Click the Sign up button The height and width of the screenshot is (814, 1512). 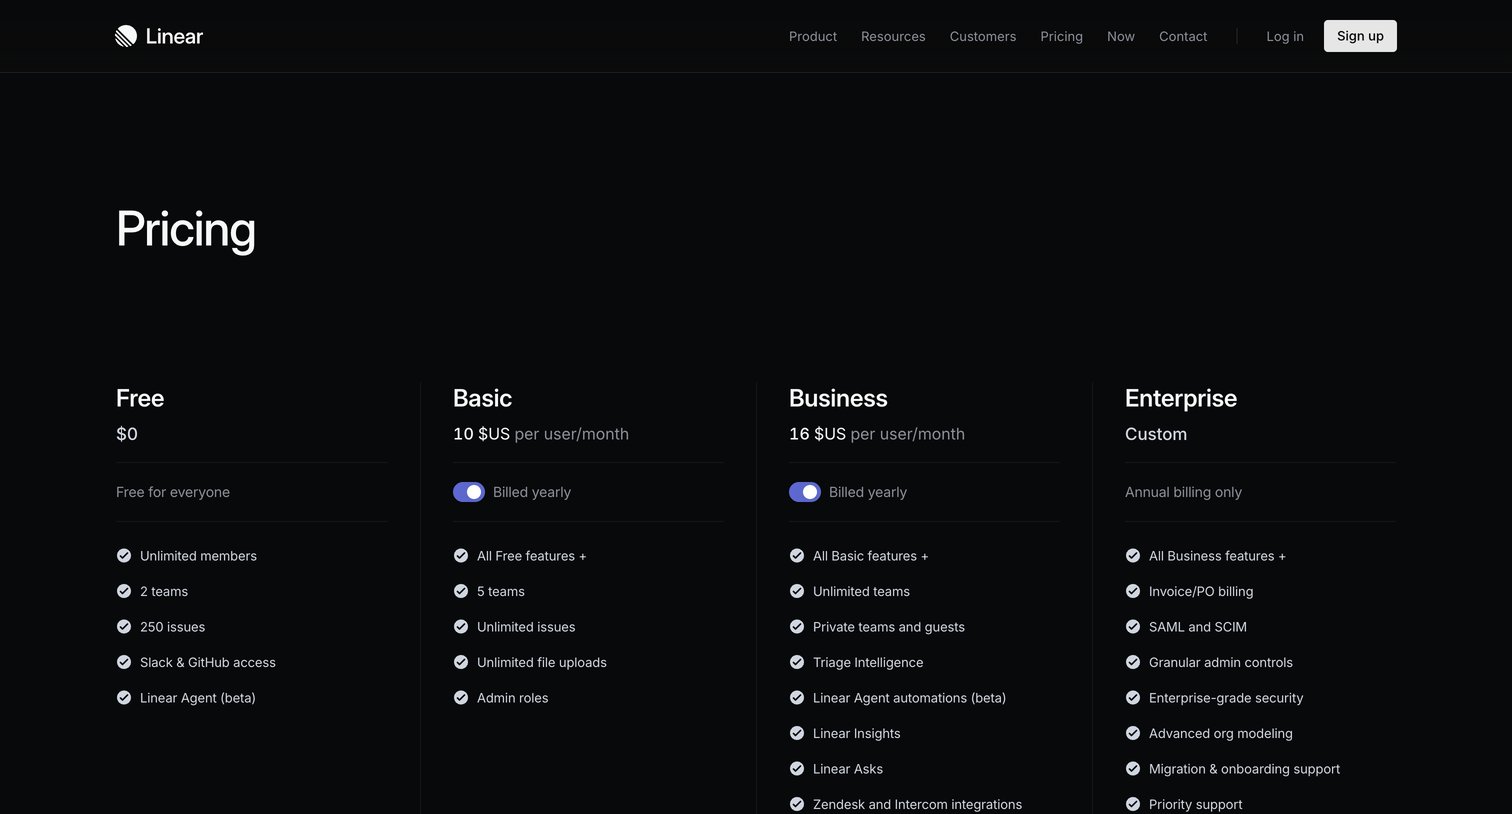[1360, 36]
